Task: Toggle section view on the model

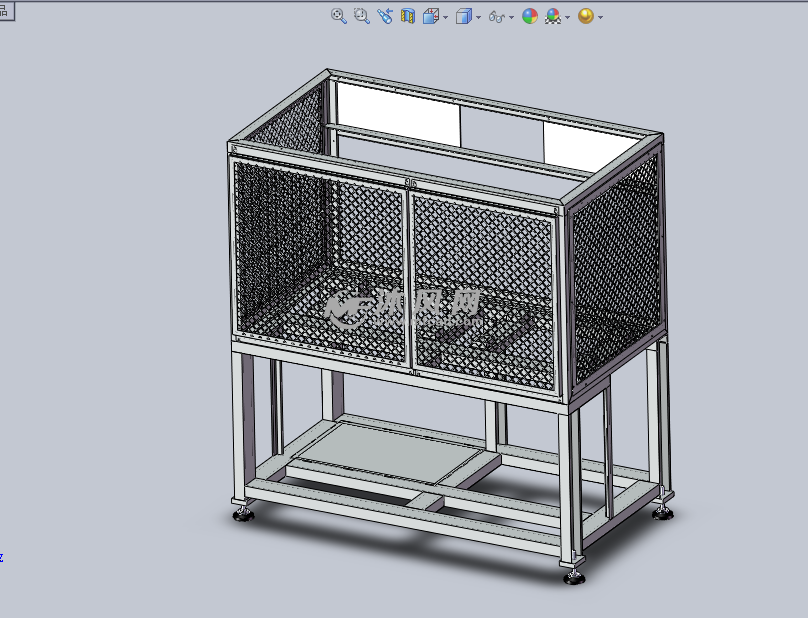Action: (406, 14)
